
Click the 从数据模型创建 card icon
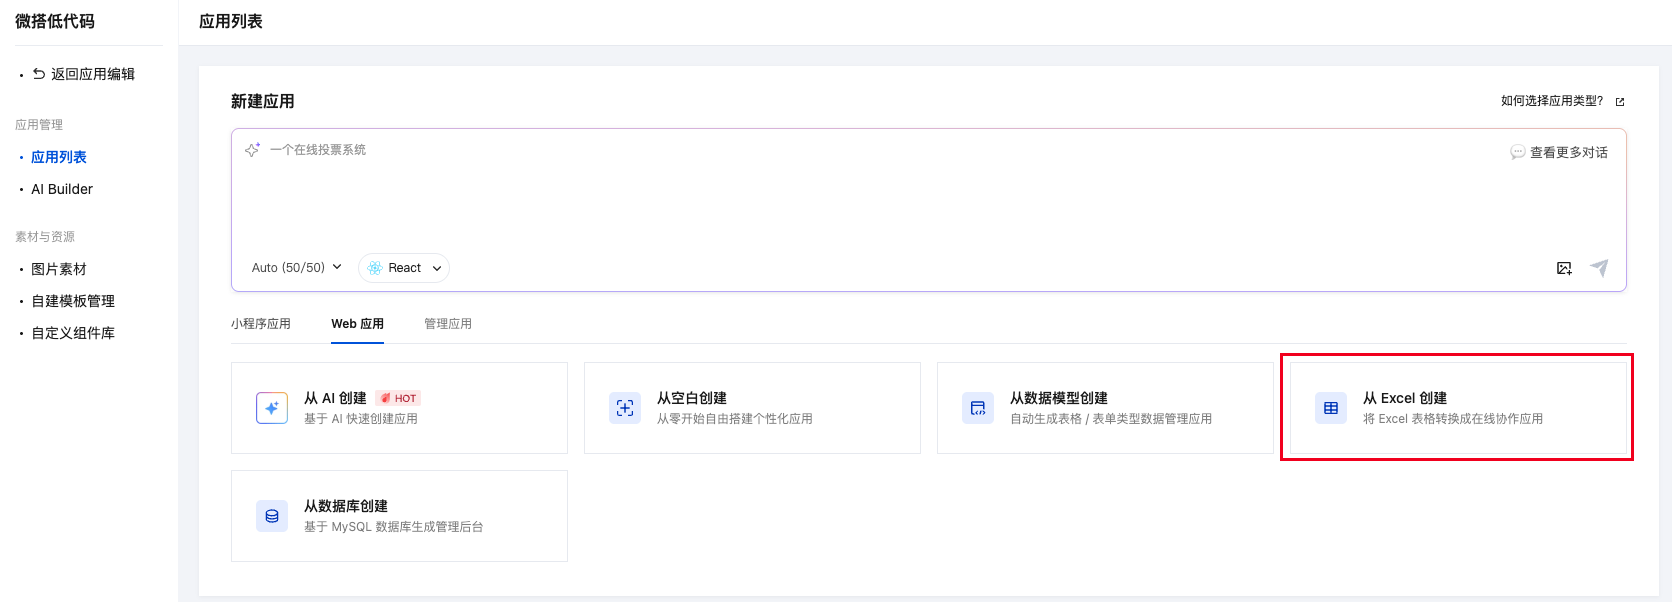(x=978, y=408)
